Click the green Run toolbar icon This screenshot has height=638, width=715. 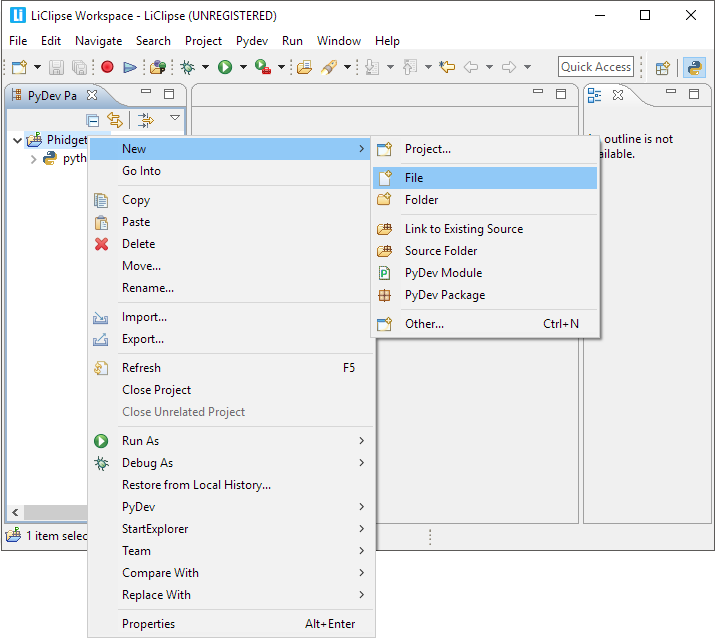[225, 67]
